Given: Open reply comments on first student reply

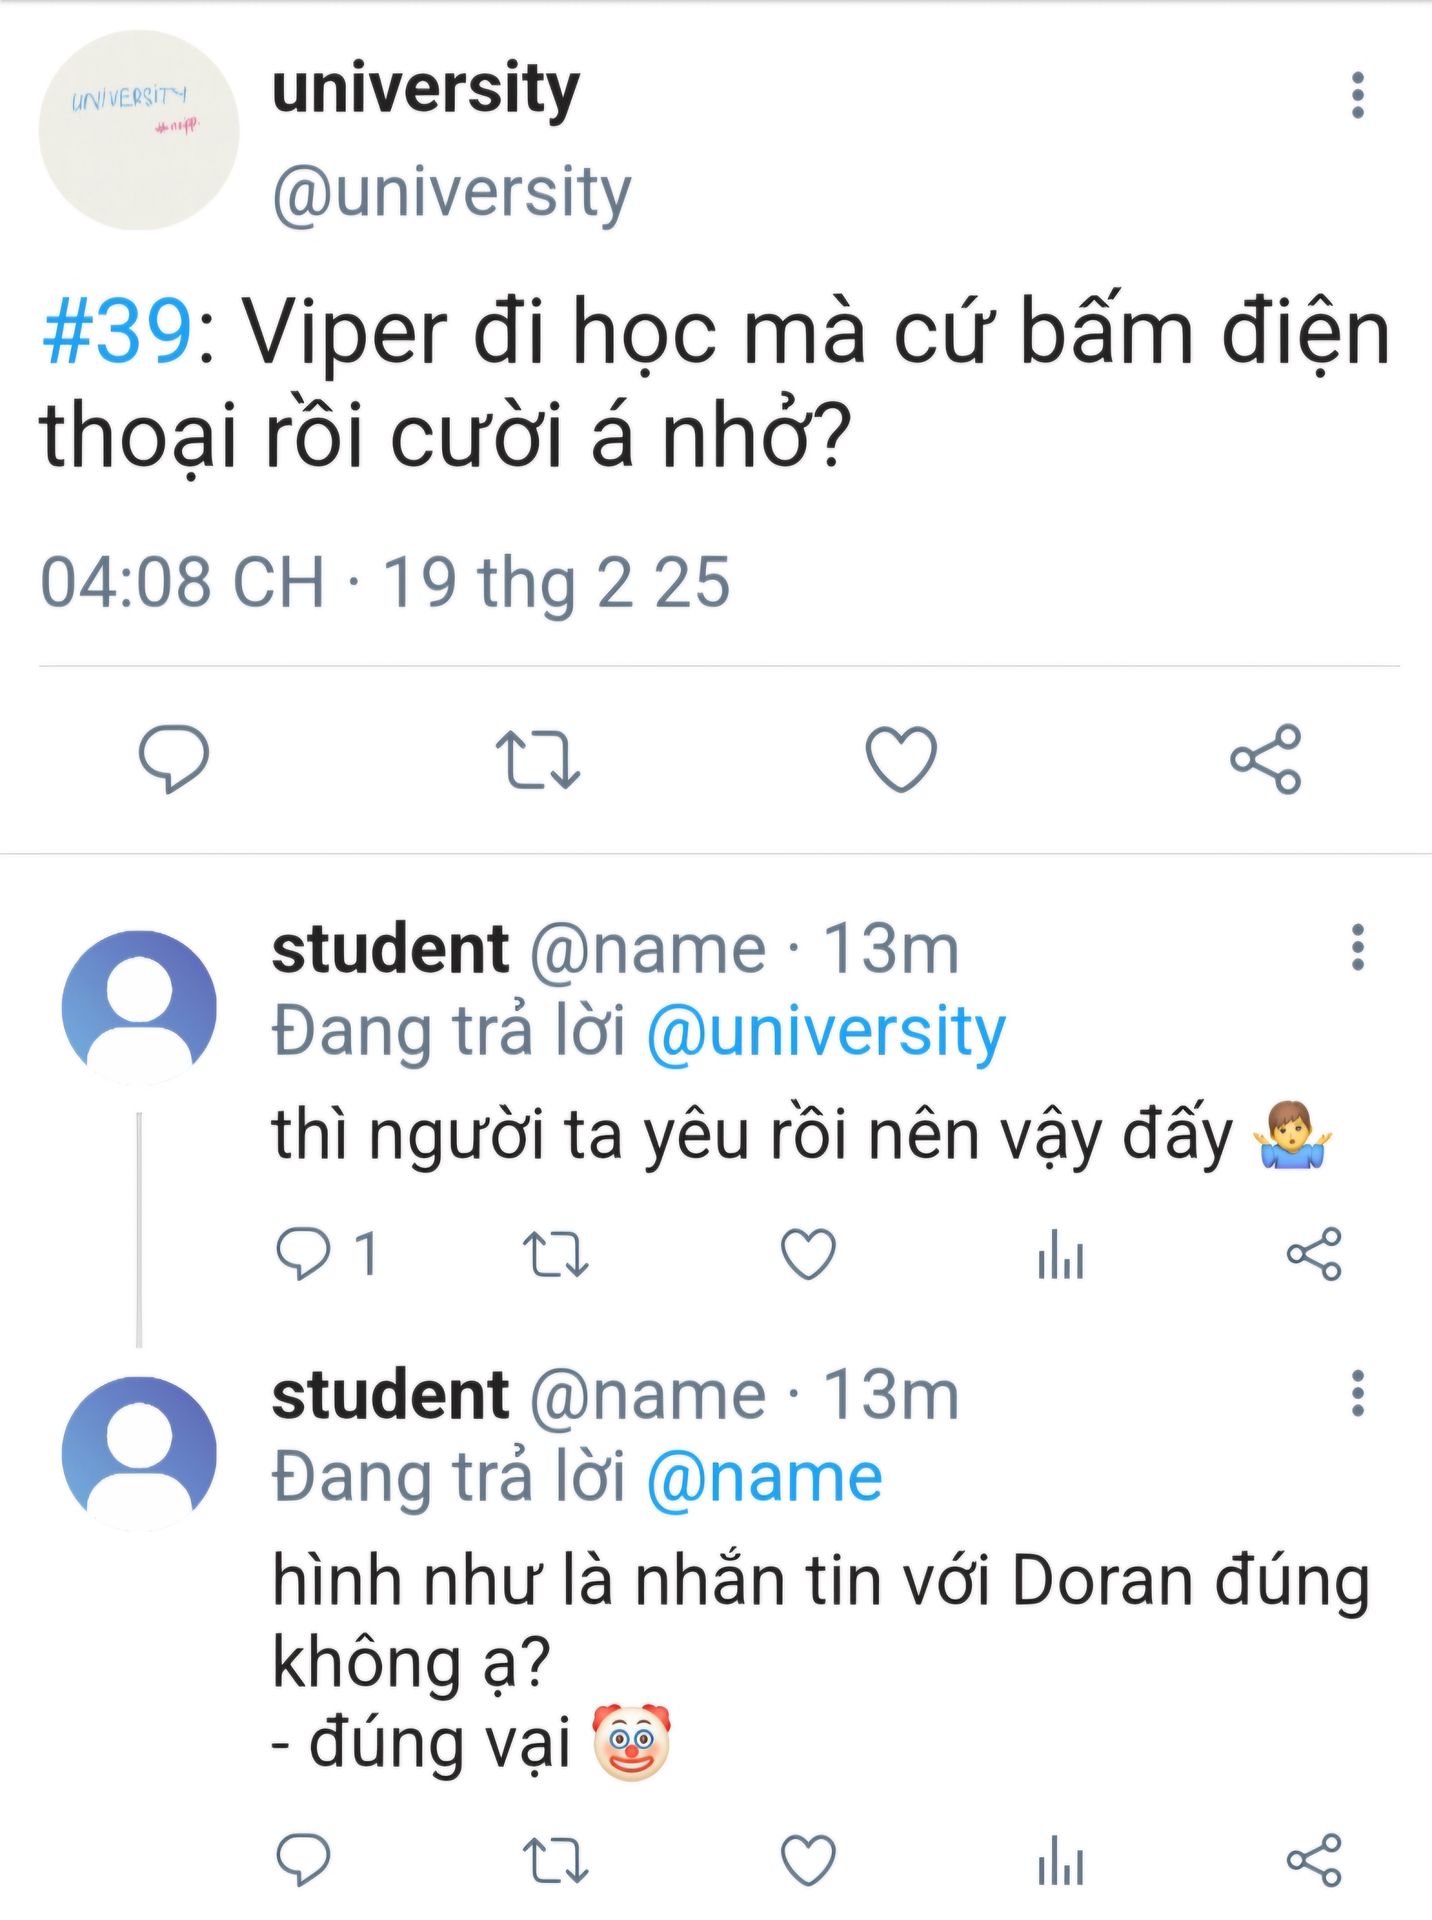Looking at the screenshot, I should pyautogui.click(x=303, y=1254).
